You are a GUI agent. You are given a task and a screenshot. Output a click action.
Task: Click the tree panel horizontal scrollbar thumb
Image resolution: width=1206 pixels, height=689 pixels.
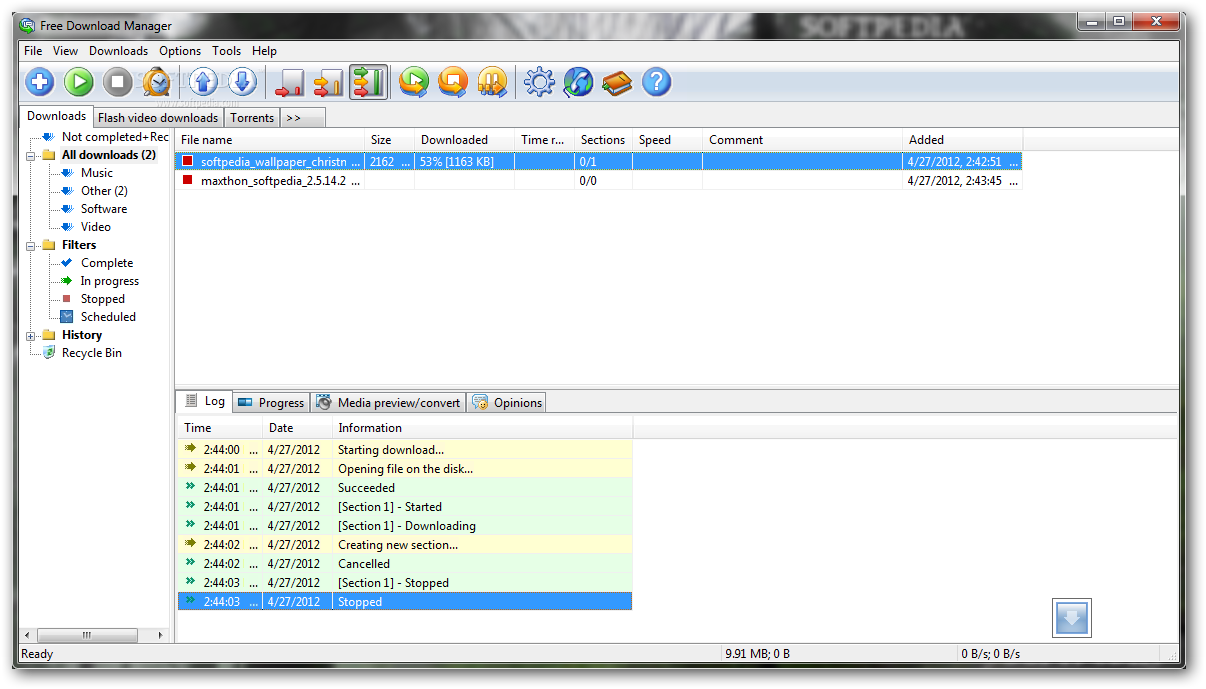(x=88, y=635)
